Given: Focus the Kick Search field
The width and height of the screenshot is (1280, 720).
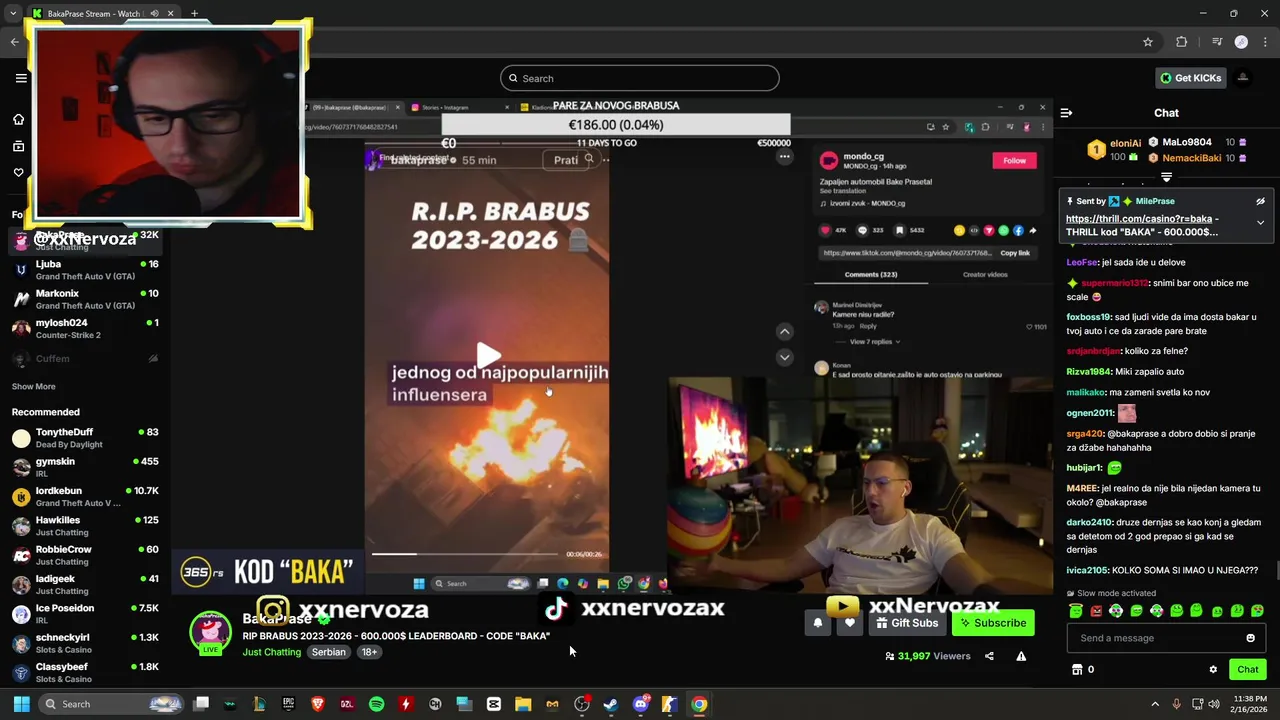Looking at the screenshot, I should [639, 78].
